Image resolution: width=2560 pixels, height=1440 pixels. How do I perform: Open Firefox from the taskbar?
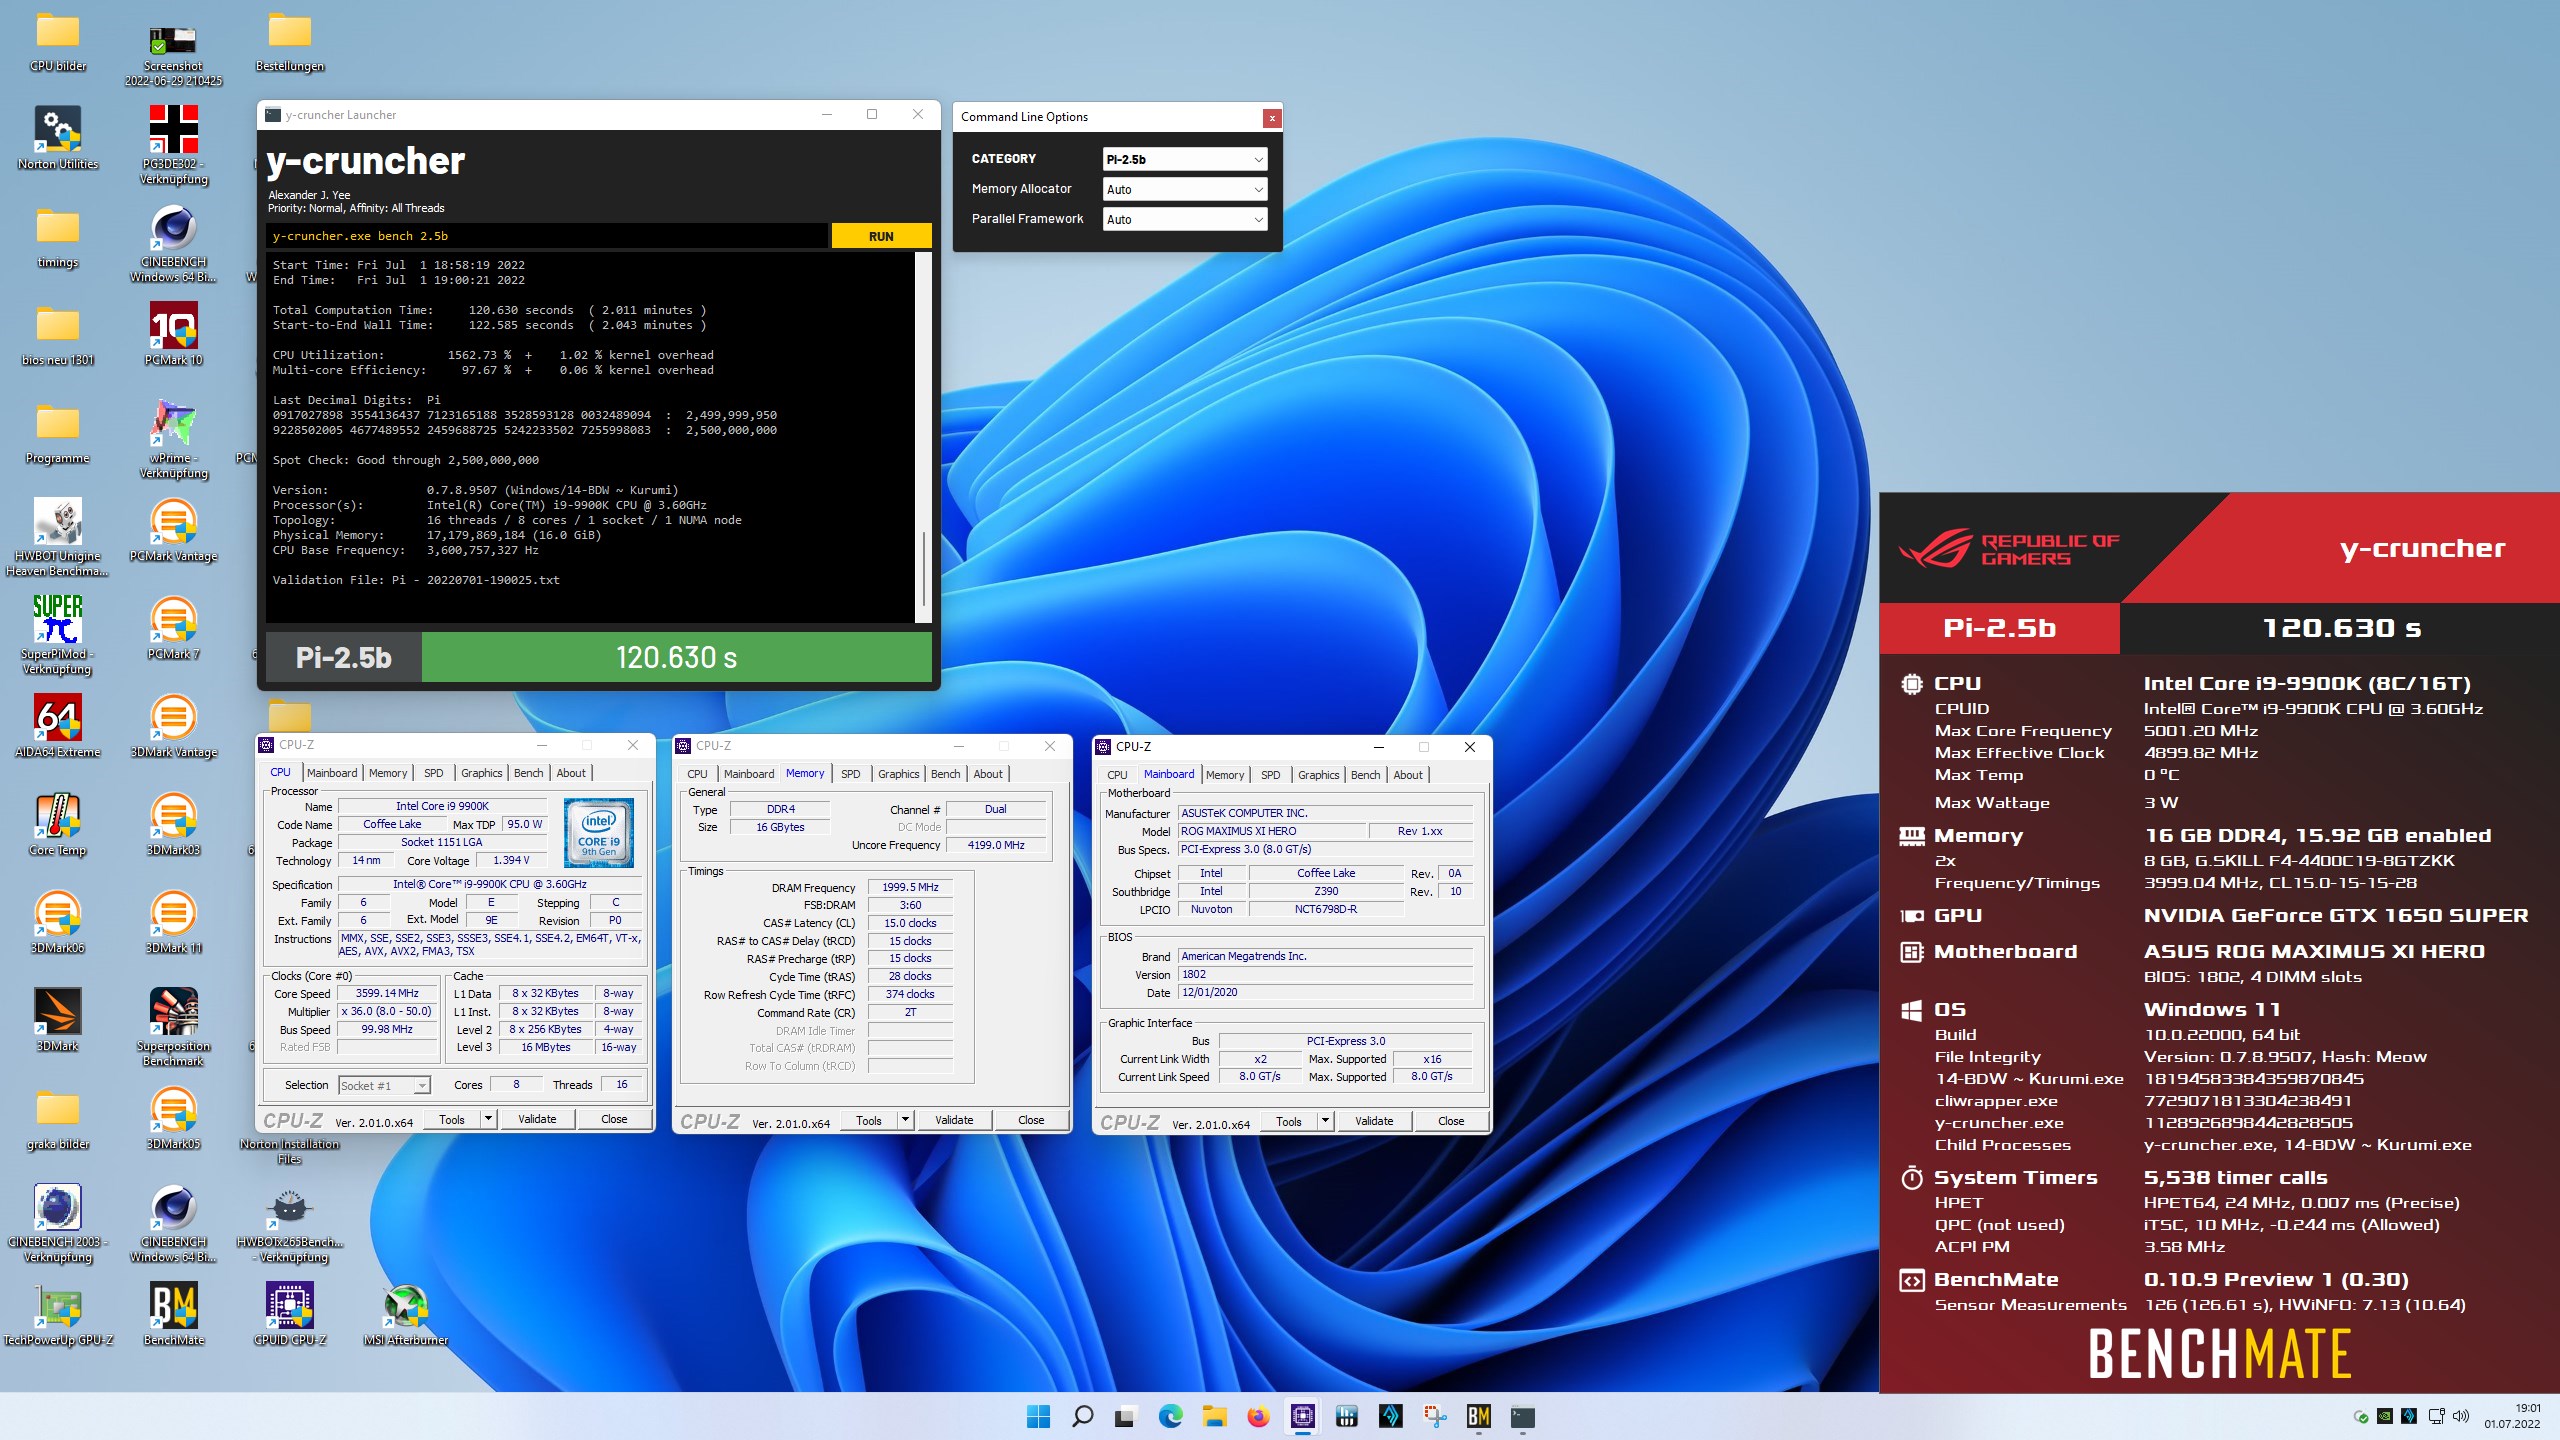pos(1258,1416)
